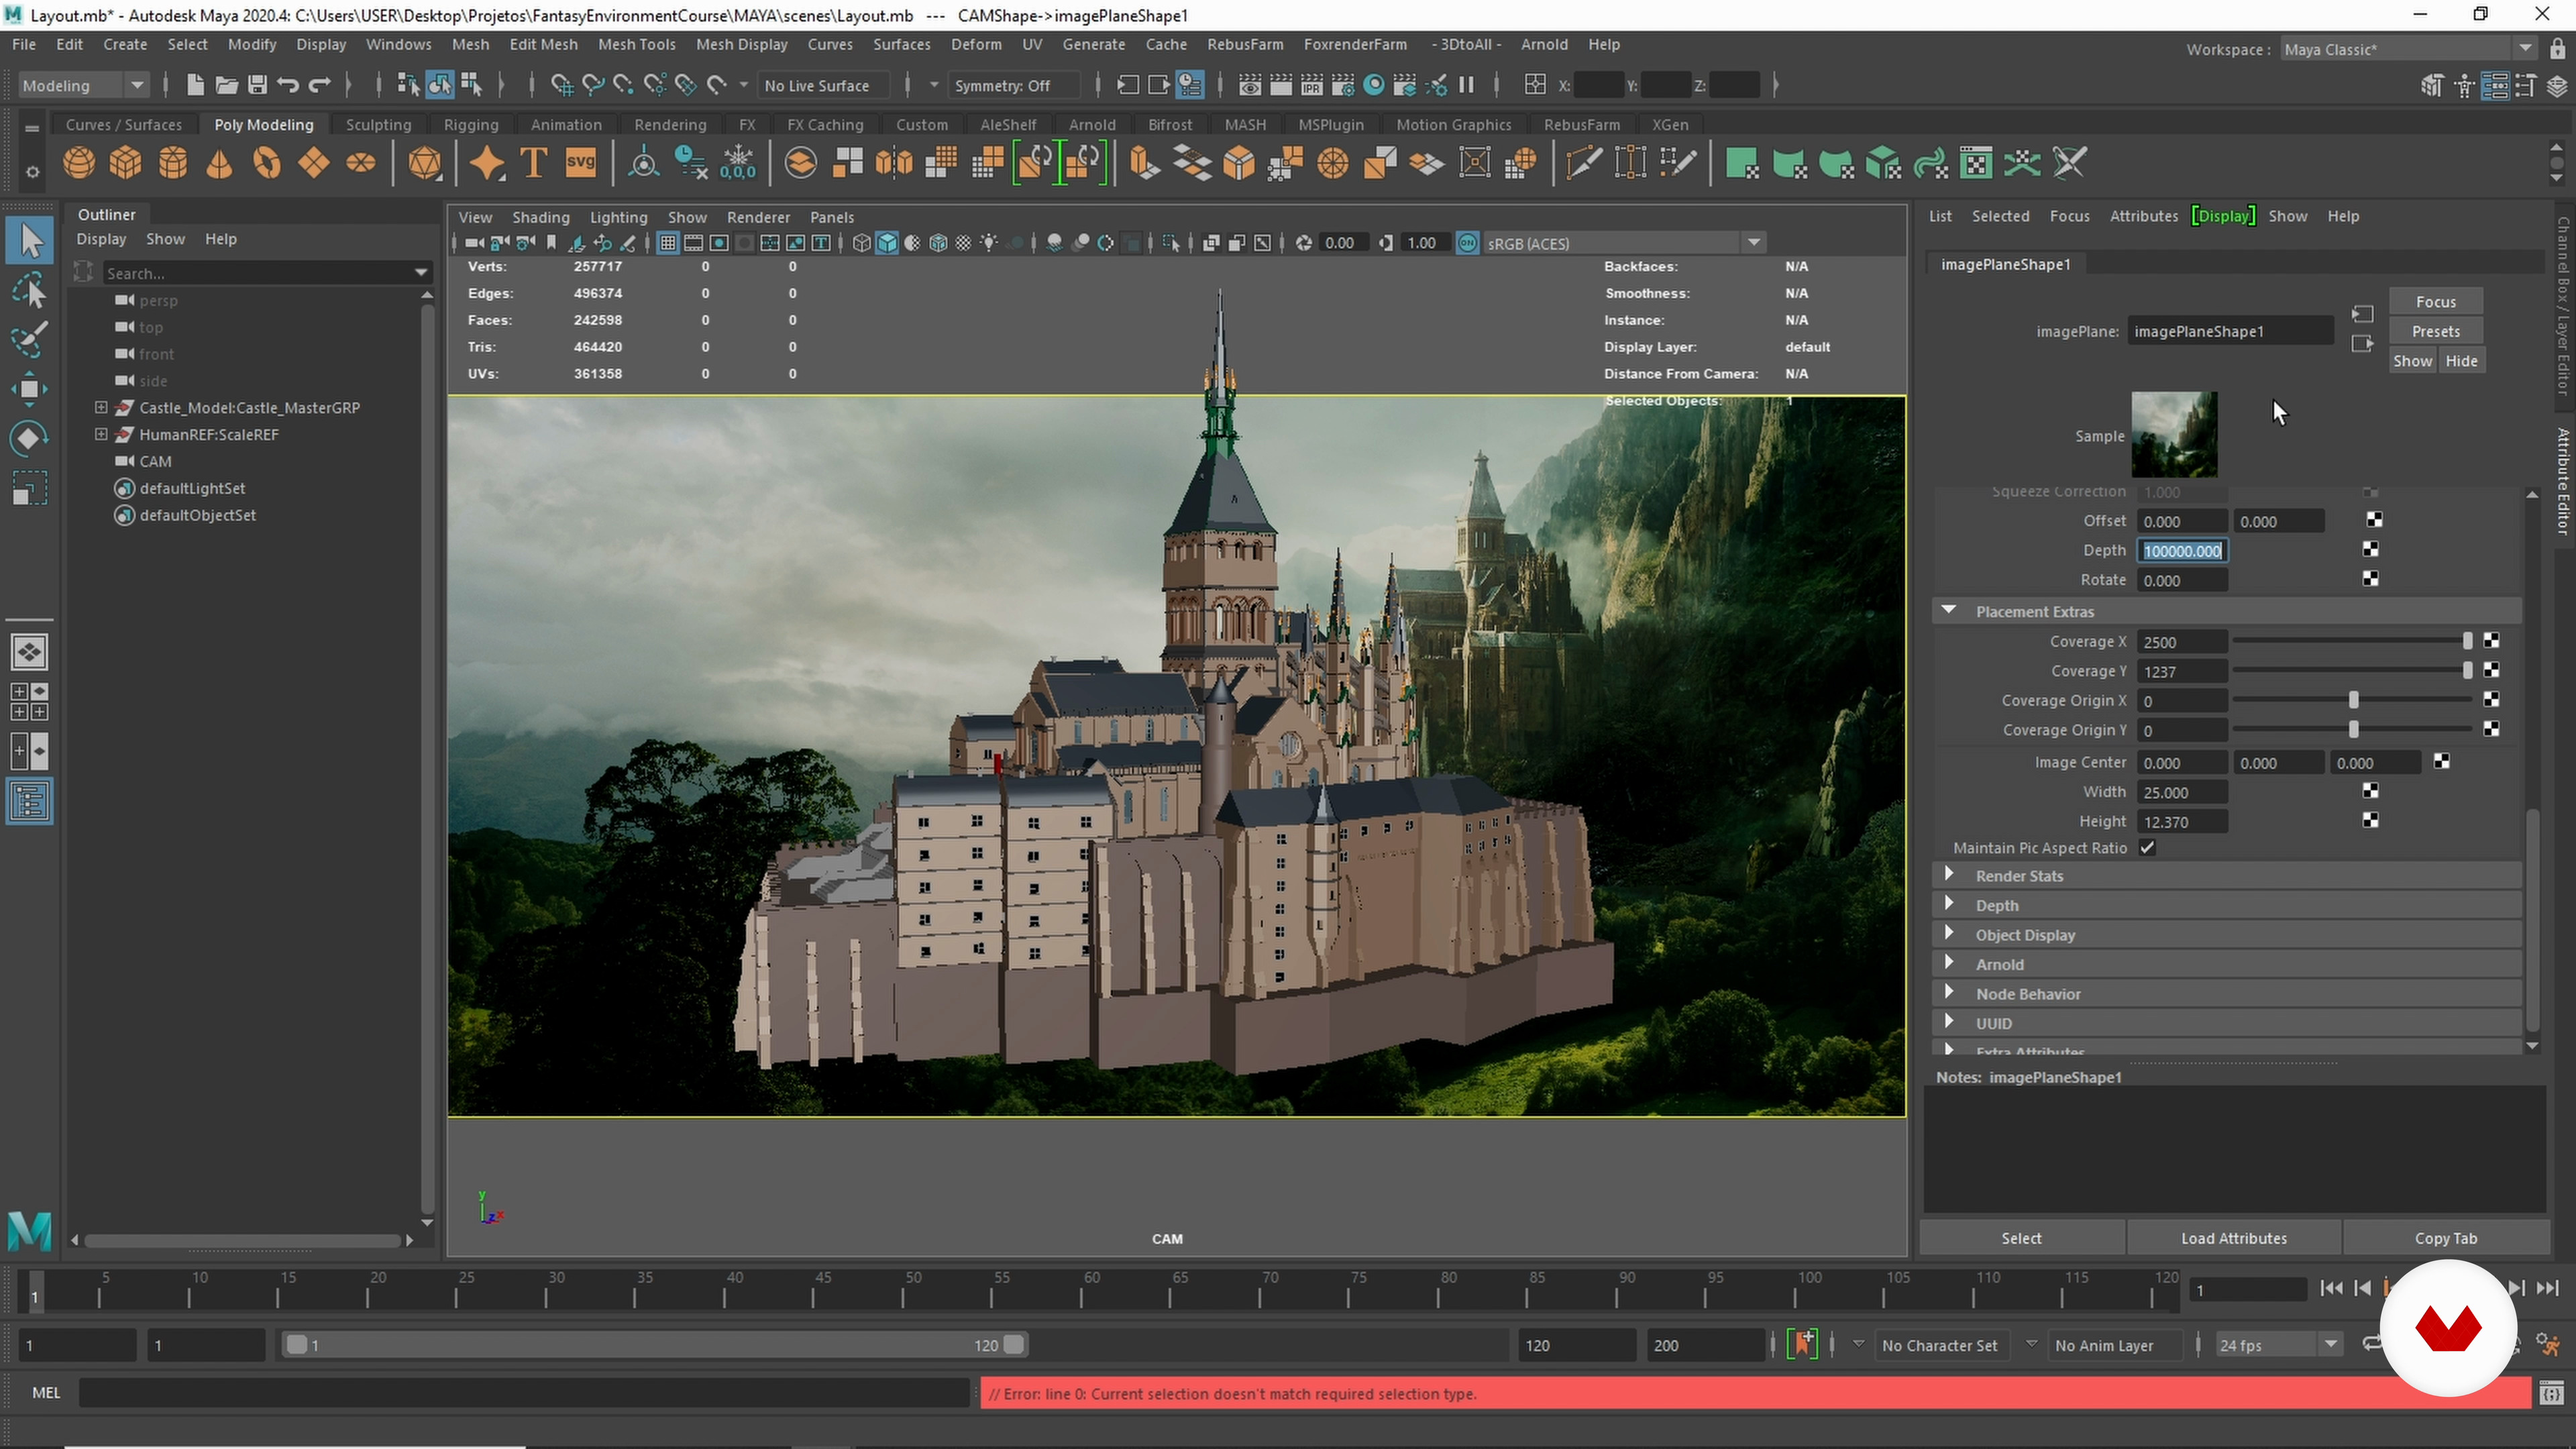Click the Copy Tab button
This screenshot has width=2576, height=1449.
click(x=2445, y=1238)
